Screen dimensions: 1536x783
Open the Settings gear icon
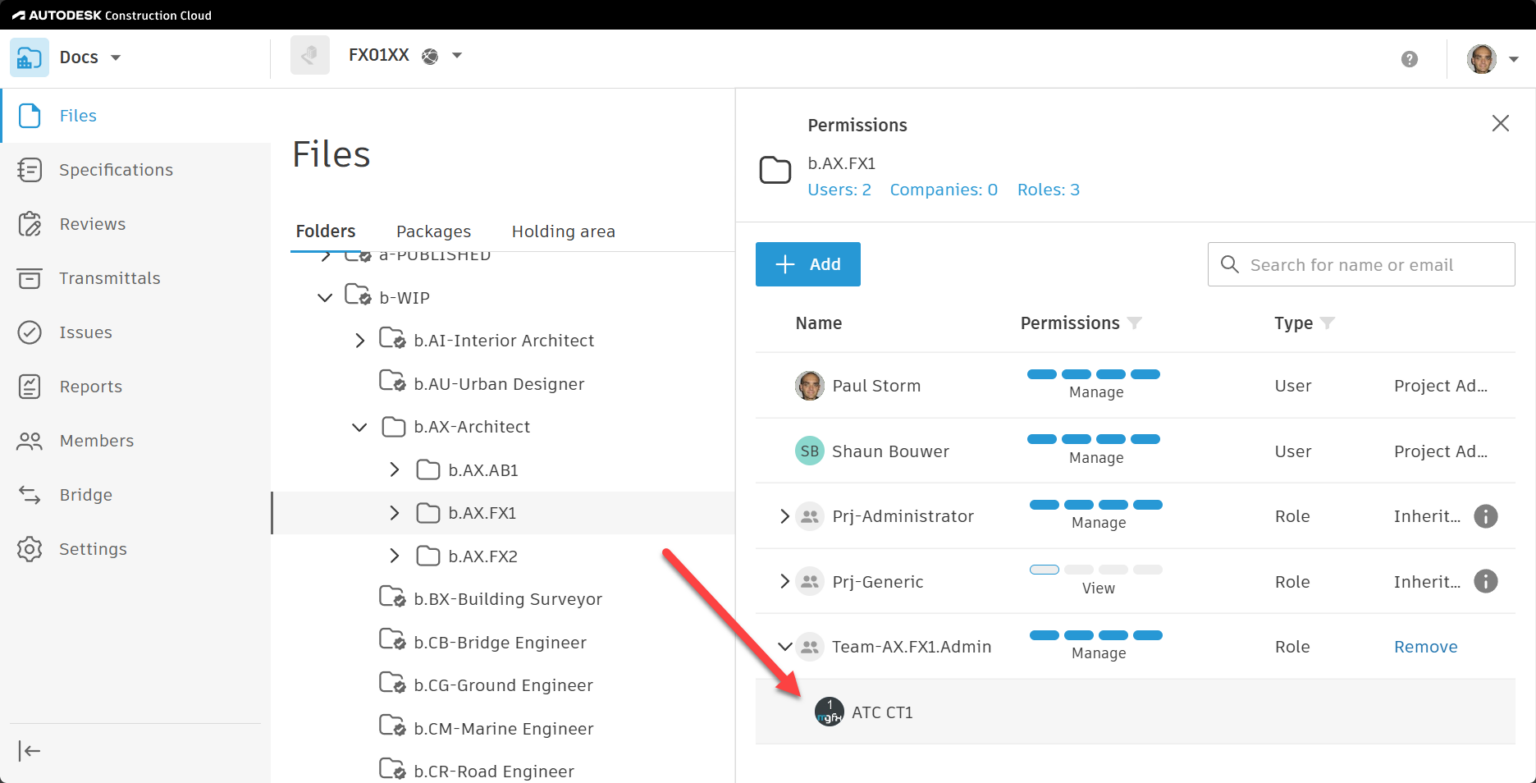point(30,549)
